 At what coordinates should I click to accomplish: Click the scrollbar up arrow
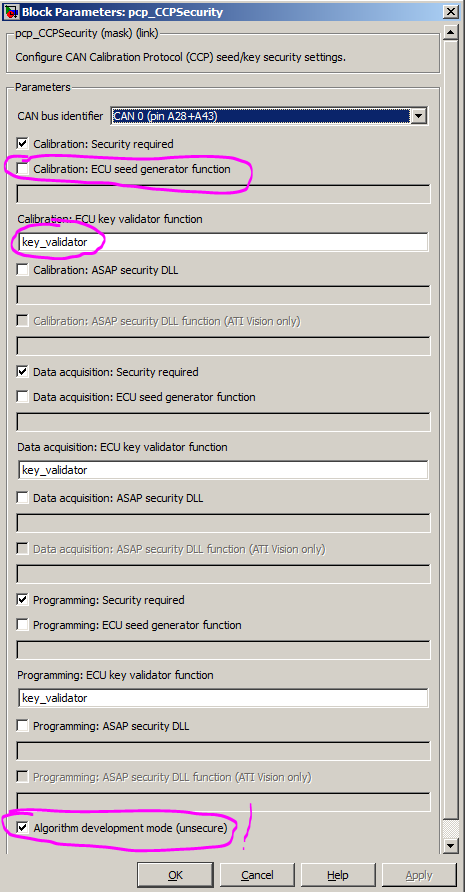point(451,32)
